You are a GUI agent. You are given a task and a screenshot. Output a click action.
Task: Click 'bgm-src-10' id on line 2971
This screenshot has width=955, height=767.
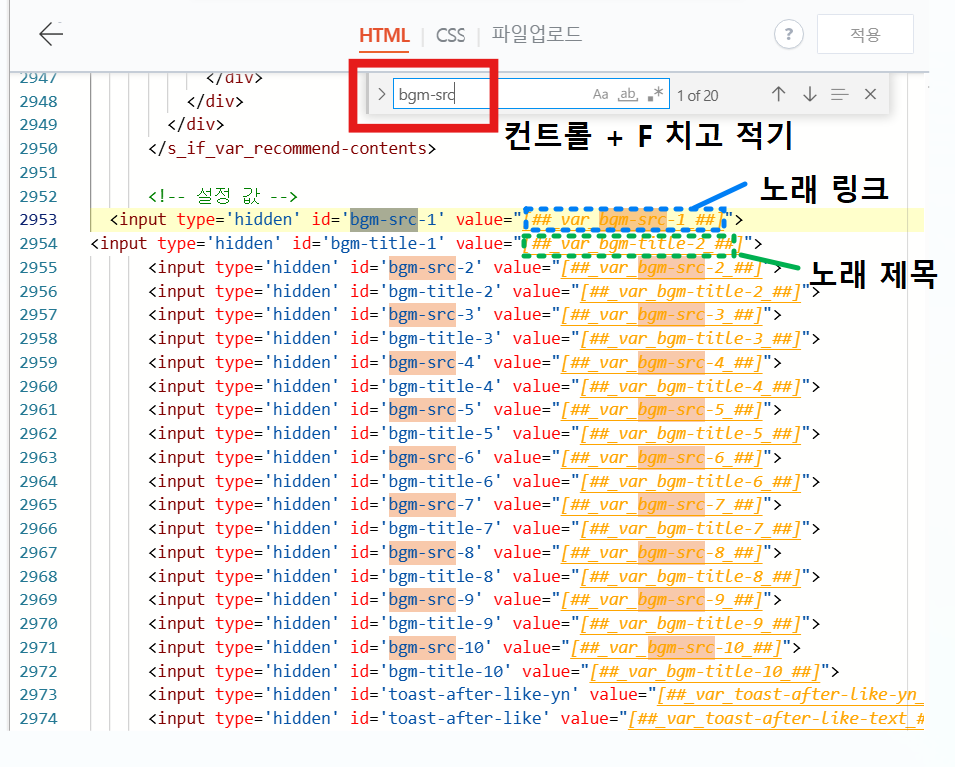click(436, 647)
